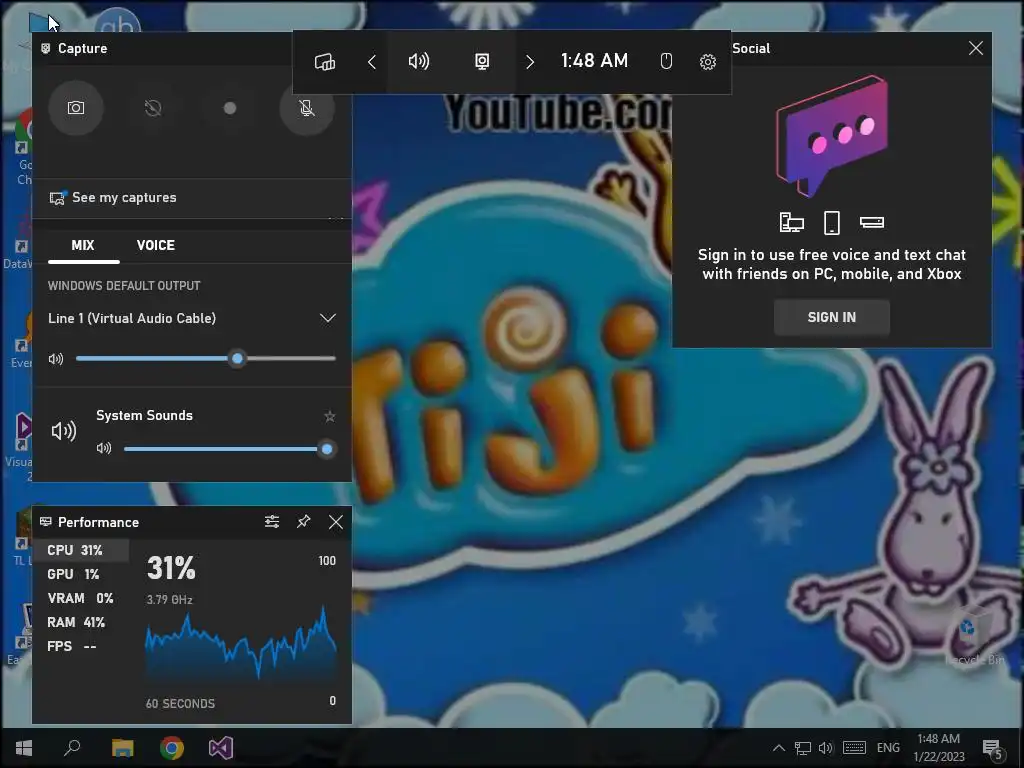Toggle the Capture widget in Game Bar
Viewport: 1024px width, 768px height.
click(482, 62)
